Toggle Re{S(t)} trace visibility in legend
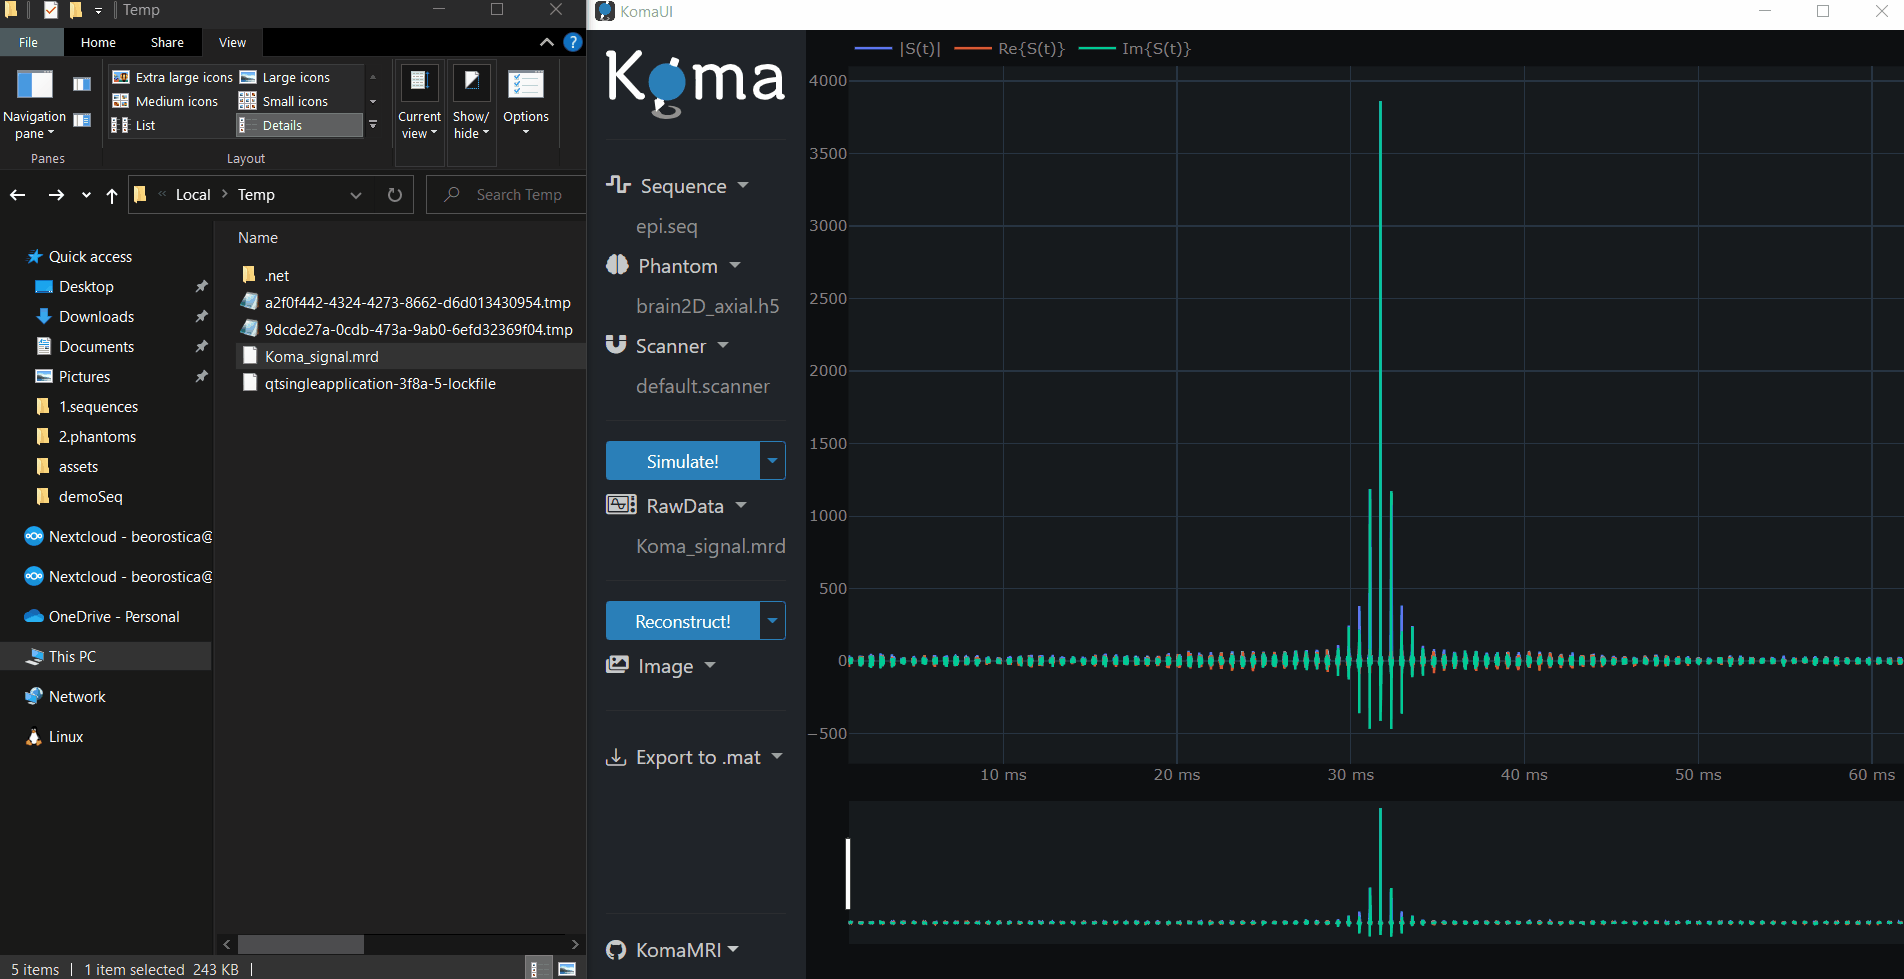 click(x=1010, y=48)
